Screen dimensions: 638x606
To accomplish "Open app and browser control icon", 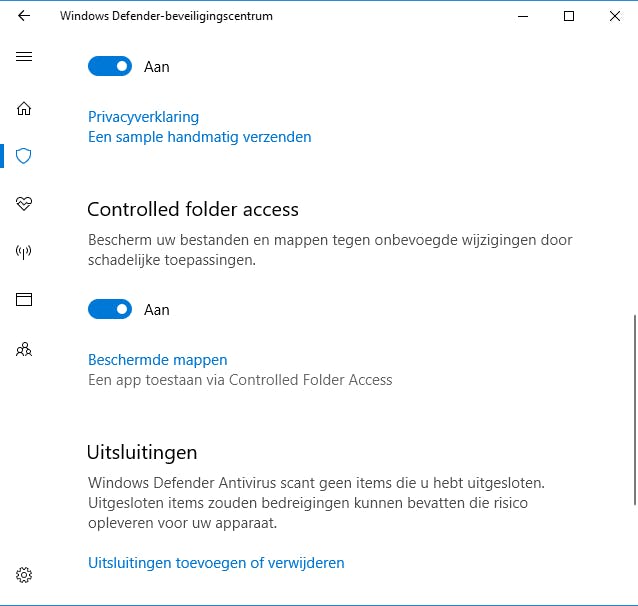I will [x=24, y=299].
